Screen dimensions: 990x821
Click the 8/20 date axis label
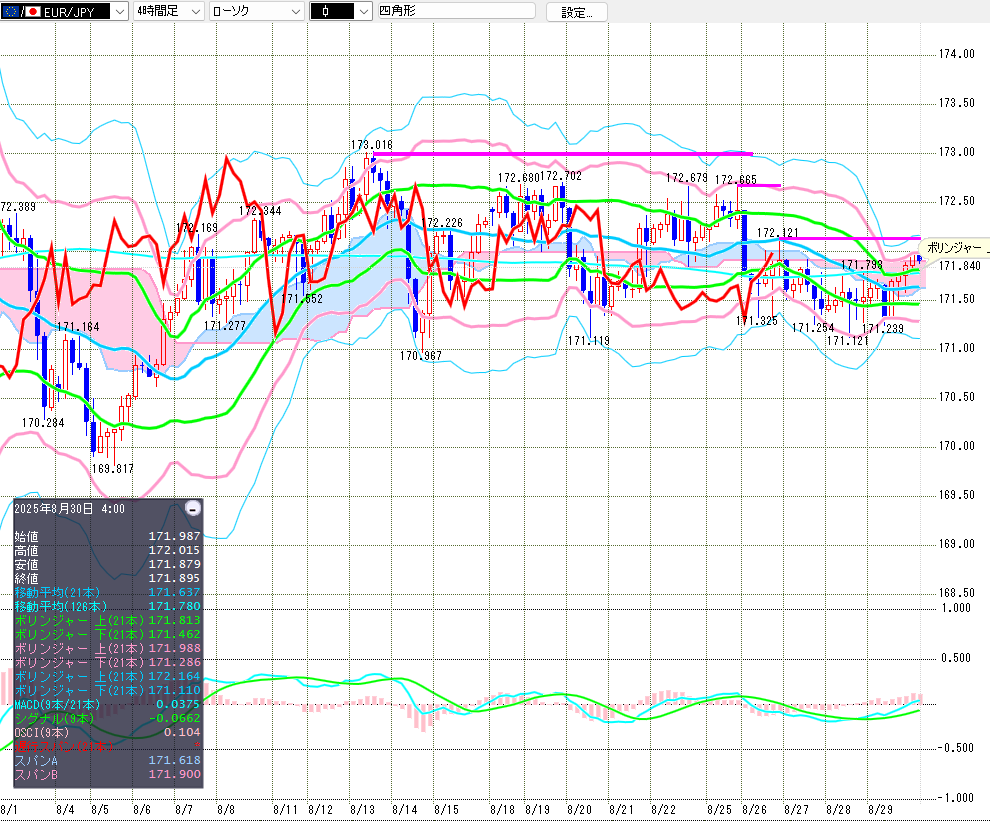pos(579,810)
